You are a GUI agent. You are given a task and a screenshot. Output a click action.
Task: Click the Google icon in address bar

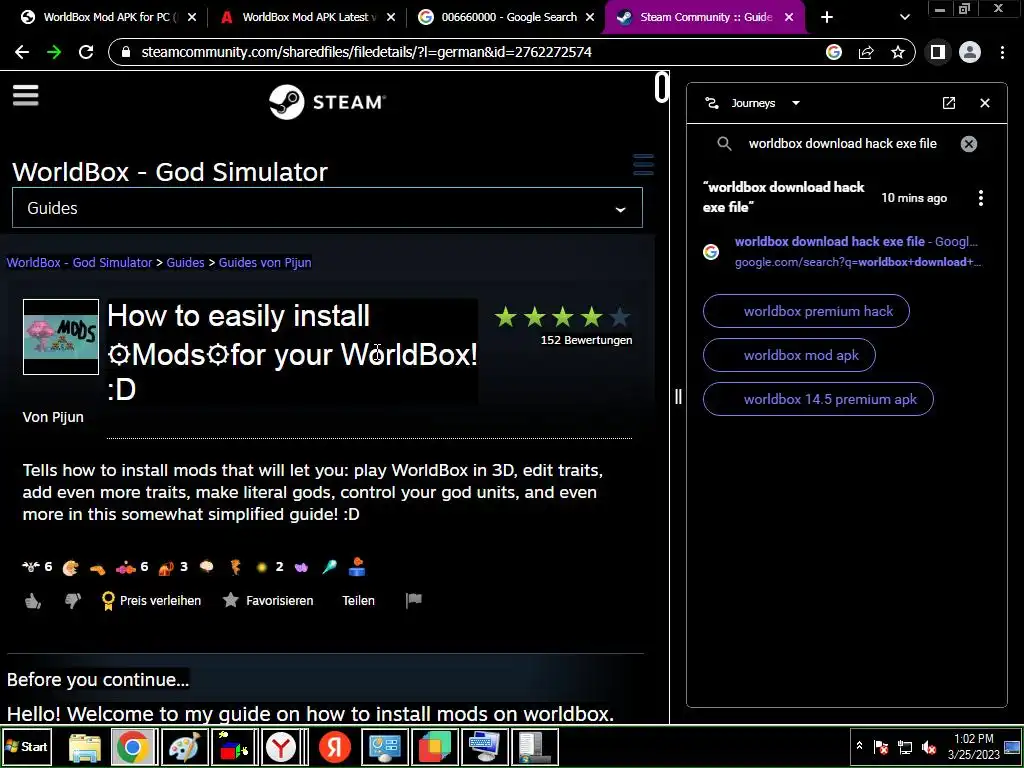click(x=834, y=52)
